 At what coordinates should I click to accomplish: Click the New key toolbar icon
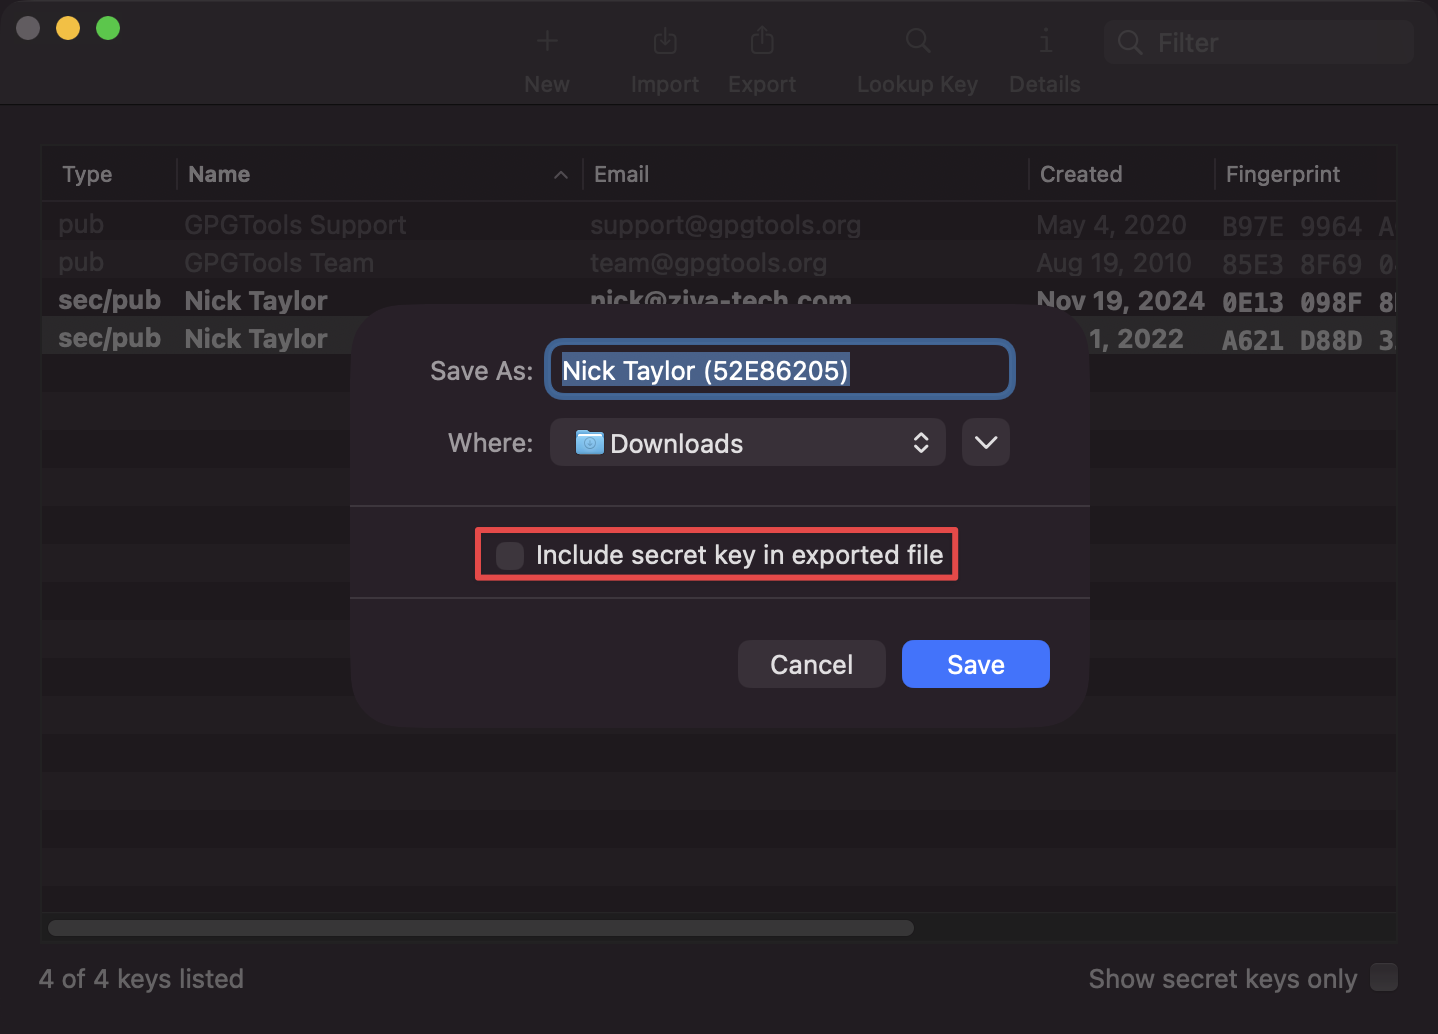[x=547, y=41]
